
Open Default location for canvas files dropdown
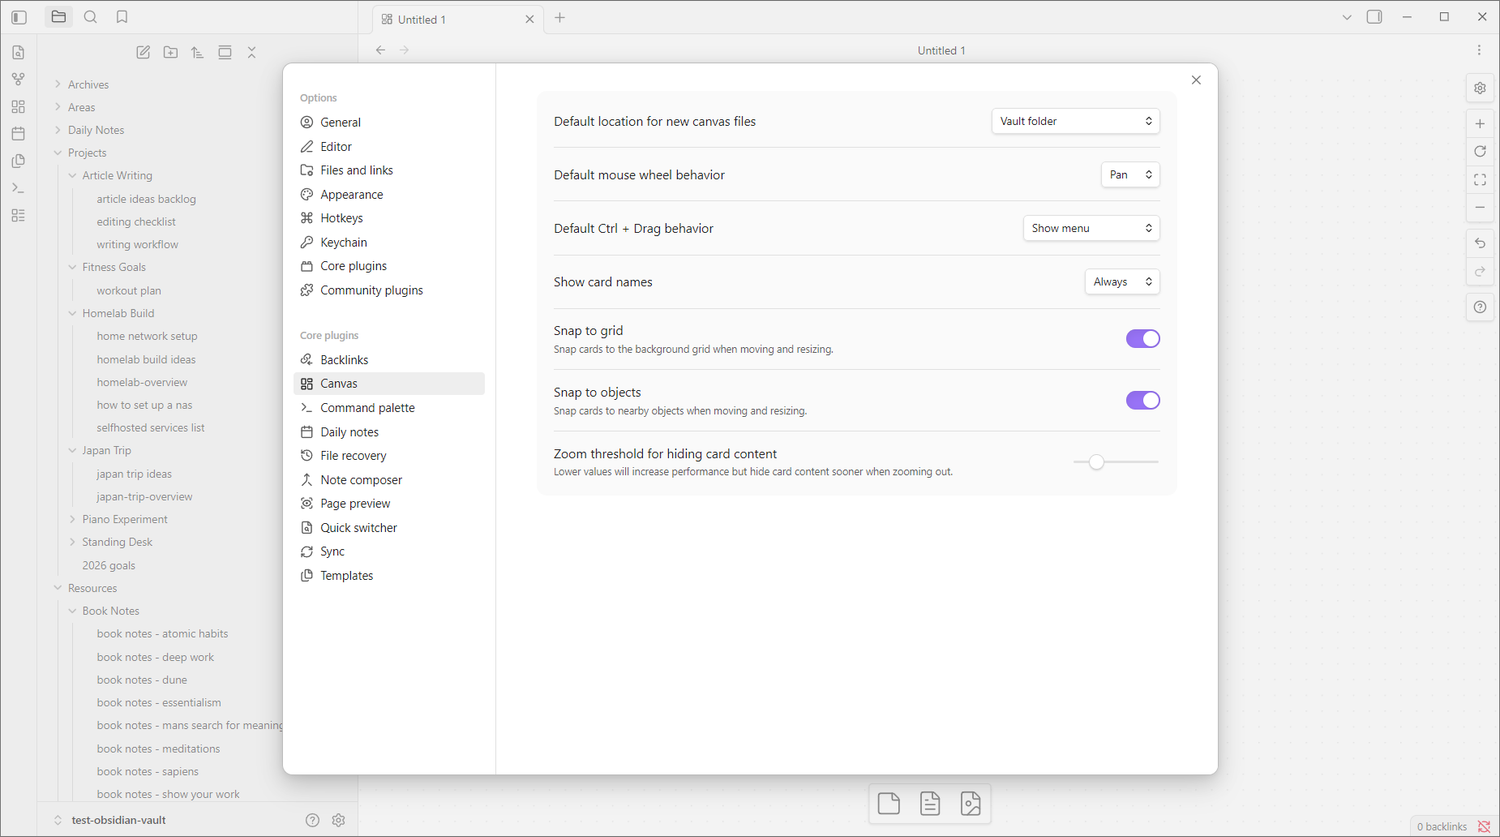[1076, 121]
